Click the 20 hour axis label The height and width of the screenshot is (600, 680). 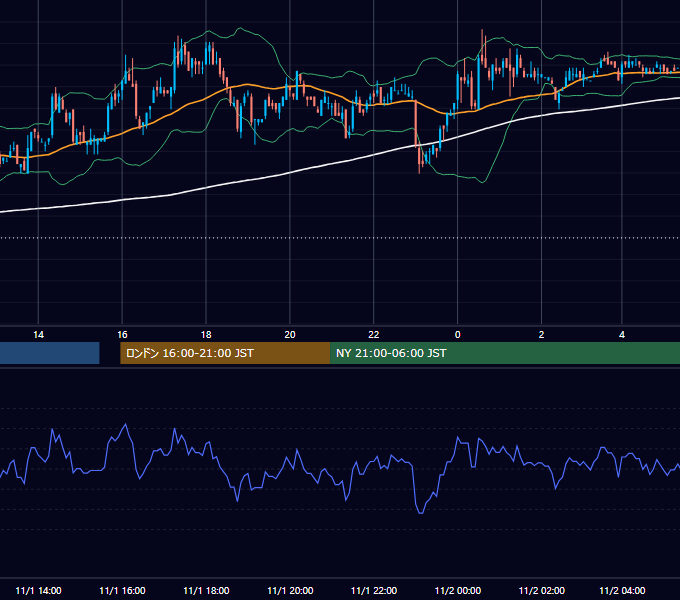click(x=290, y=335)
